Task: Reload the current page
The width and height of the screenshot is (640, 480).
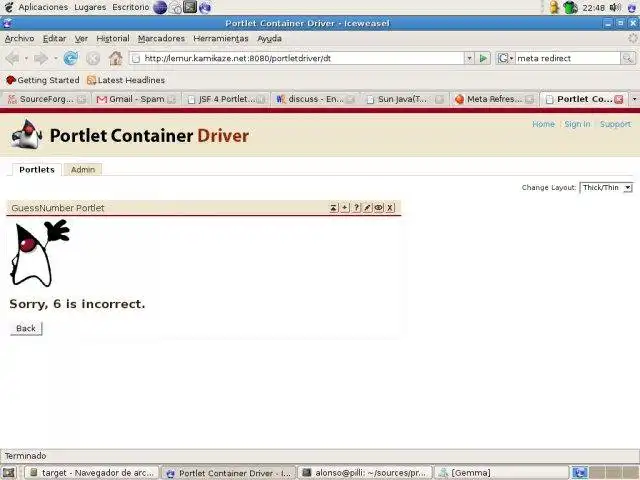Action: (71, 58)
